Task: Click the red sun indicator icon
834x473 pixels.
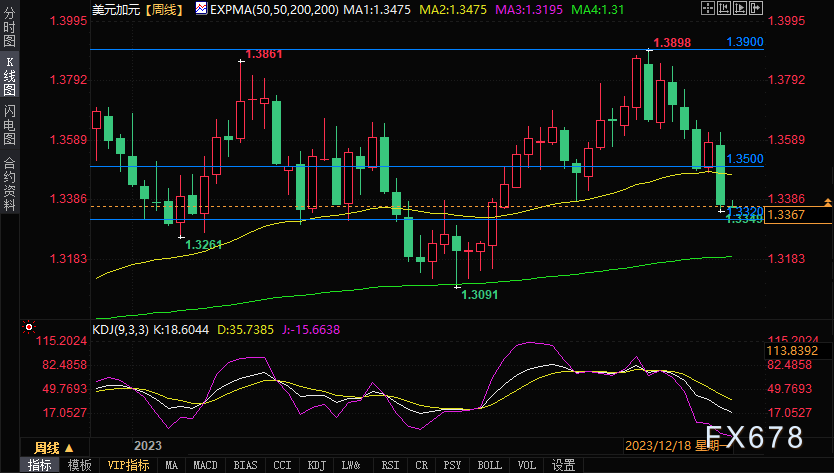Action: (x=29, y=327)
